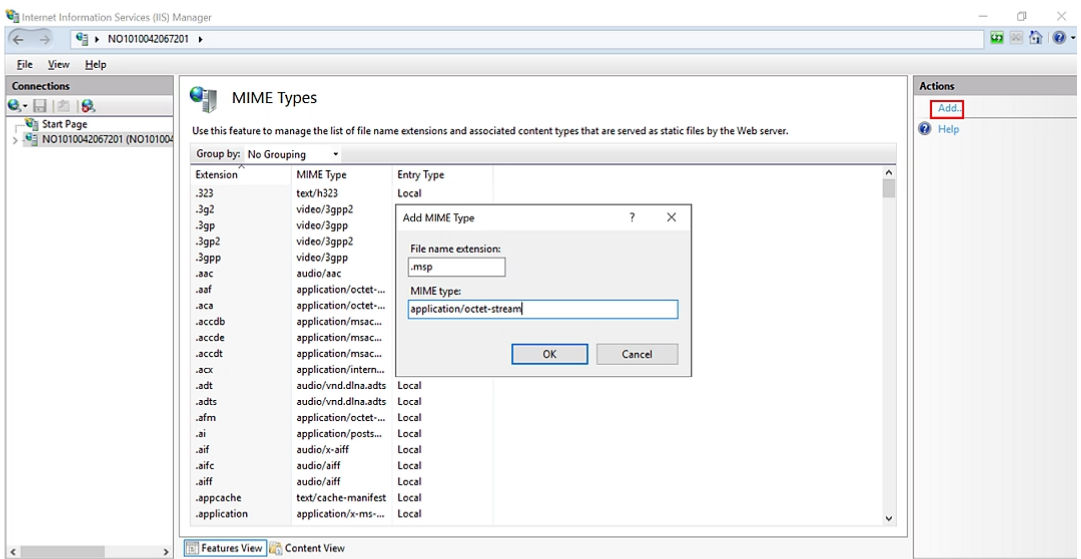Switch to the Features View tab
This screenshot has height=559, width=1081.
point(225,548)
